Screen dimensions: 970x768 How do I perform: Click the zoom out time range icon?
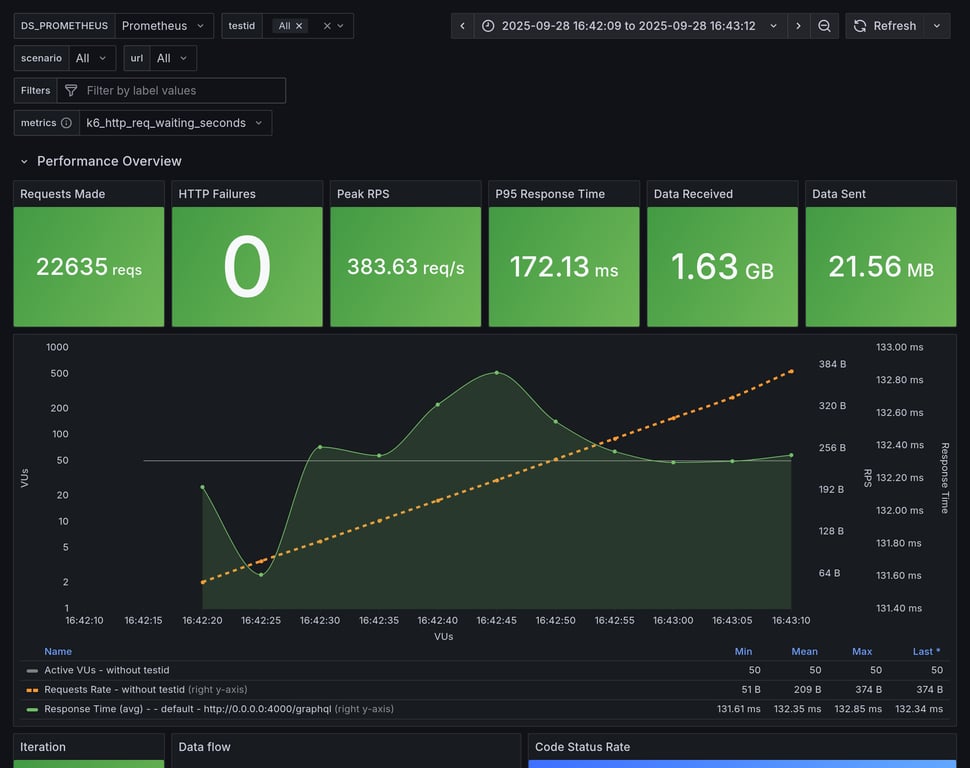[824, 26]
